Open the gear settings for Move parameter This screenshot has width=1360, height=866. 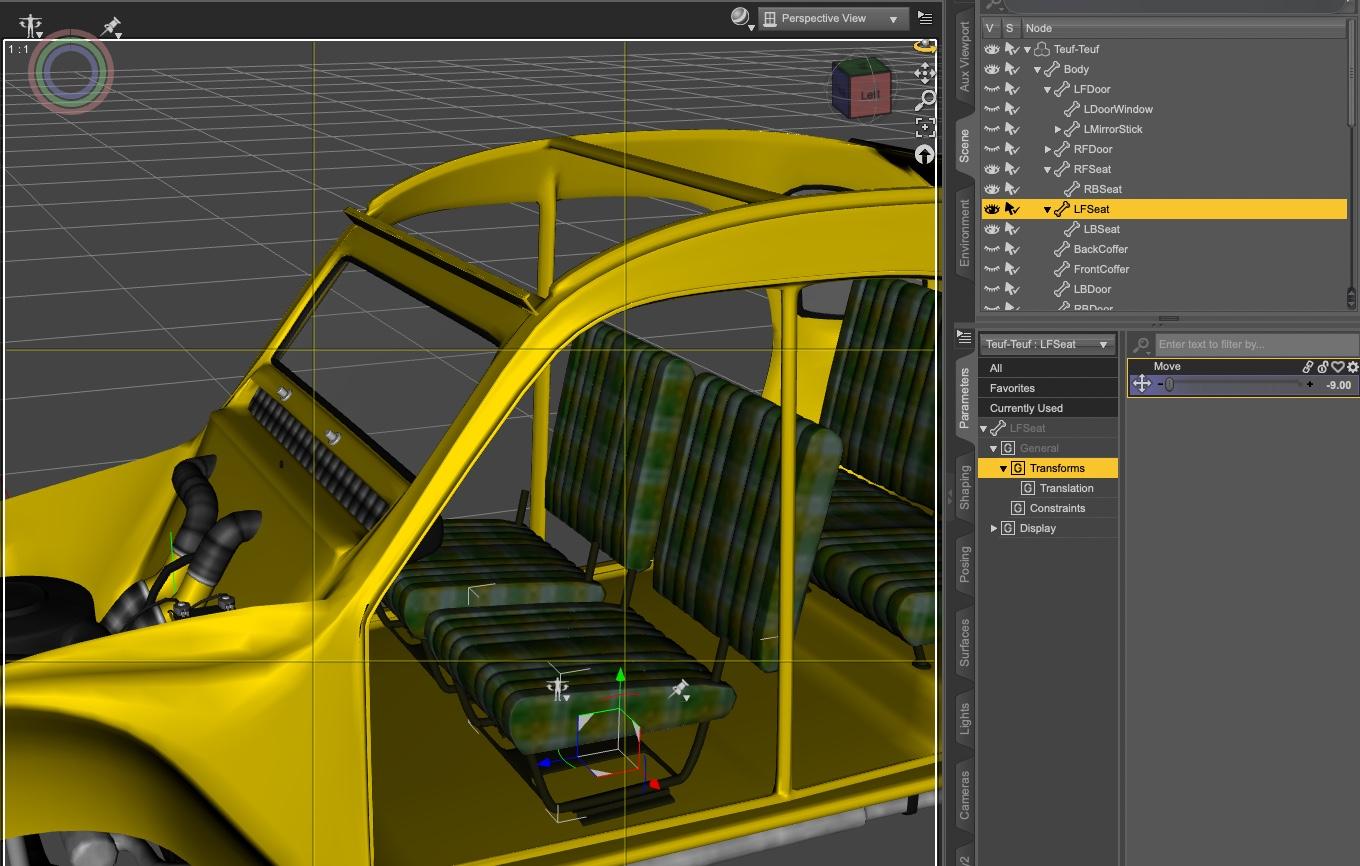1352,367
